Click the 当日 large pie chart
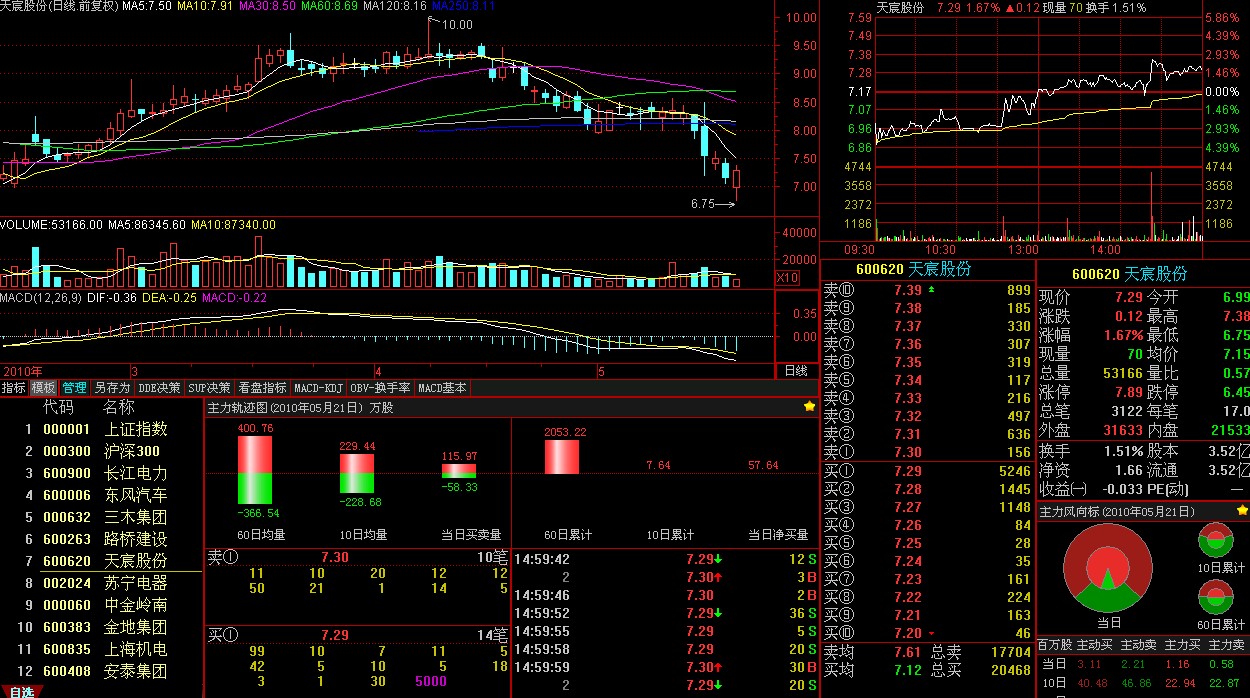 [1108, 571]
